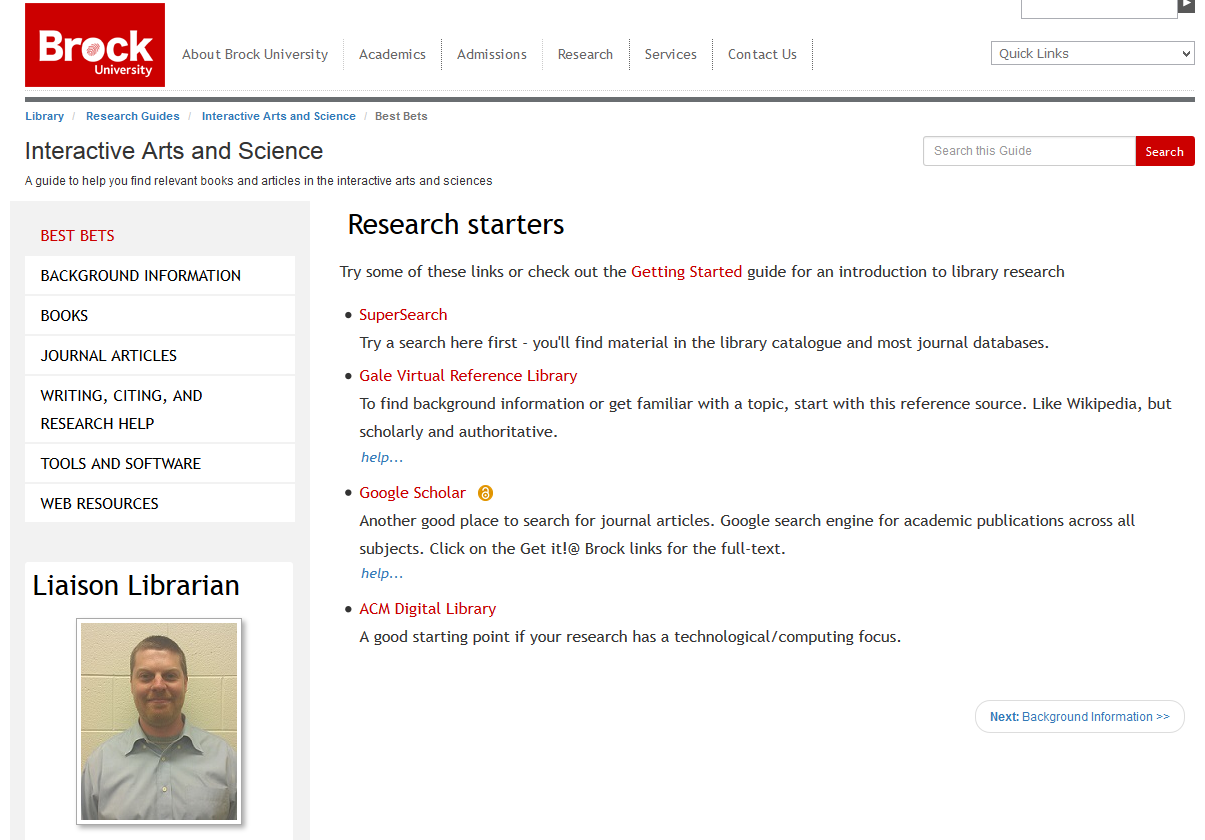The image size is (1205, 840).
Task: Click the open access icon beside Google Scholar
Action: tap(486, 493)
